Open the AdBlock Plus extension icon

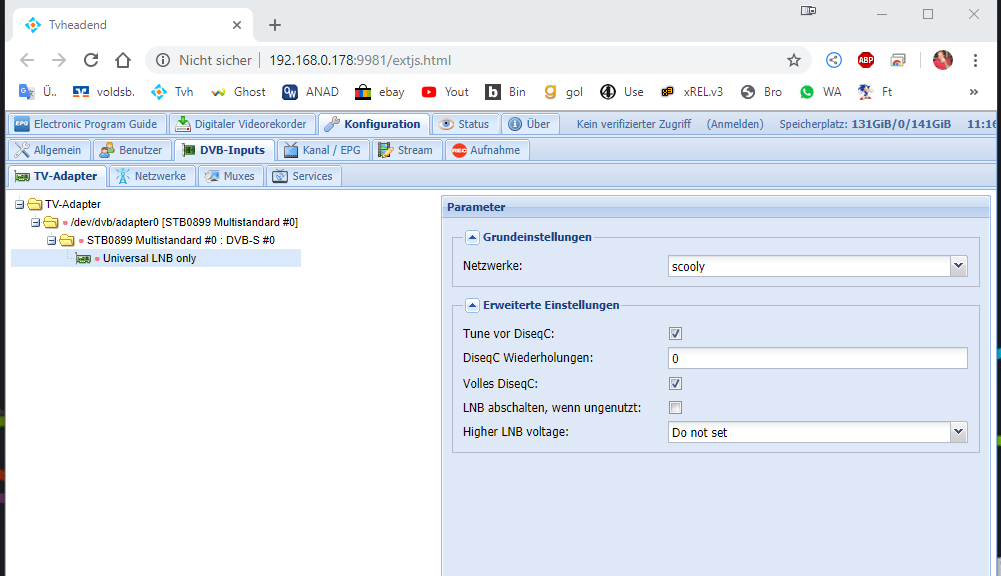click(x=866, y=60)
